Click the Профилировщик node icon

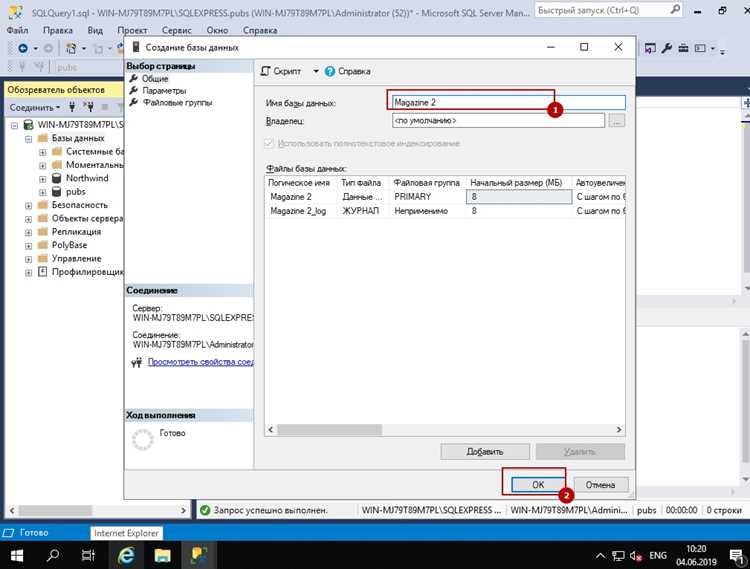point(43,272)
